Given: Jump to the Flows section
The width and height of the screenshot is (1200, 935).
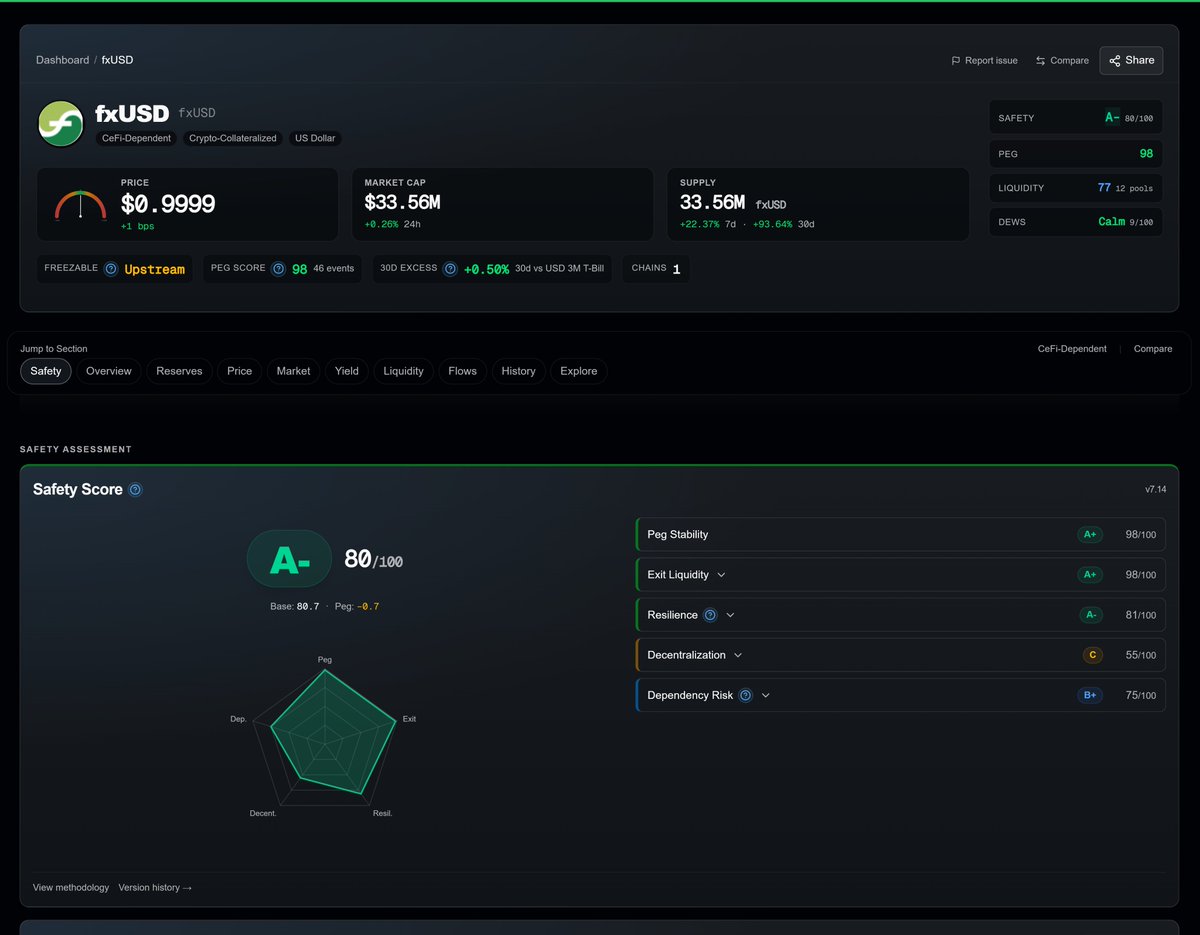Looking at the screenshot, I should pyautogui.click(x=463, y=371).
